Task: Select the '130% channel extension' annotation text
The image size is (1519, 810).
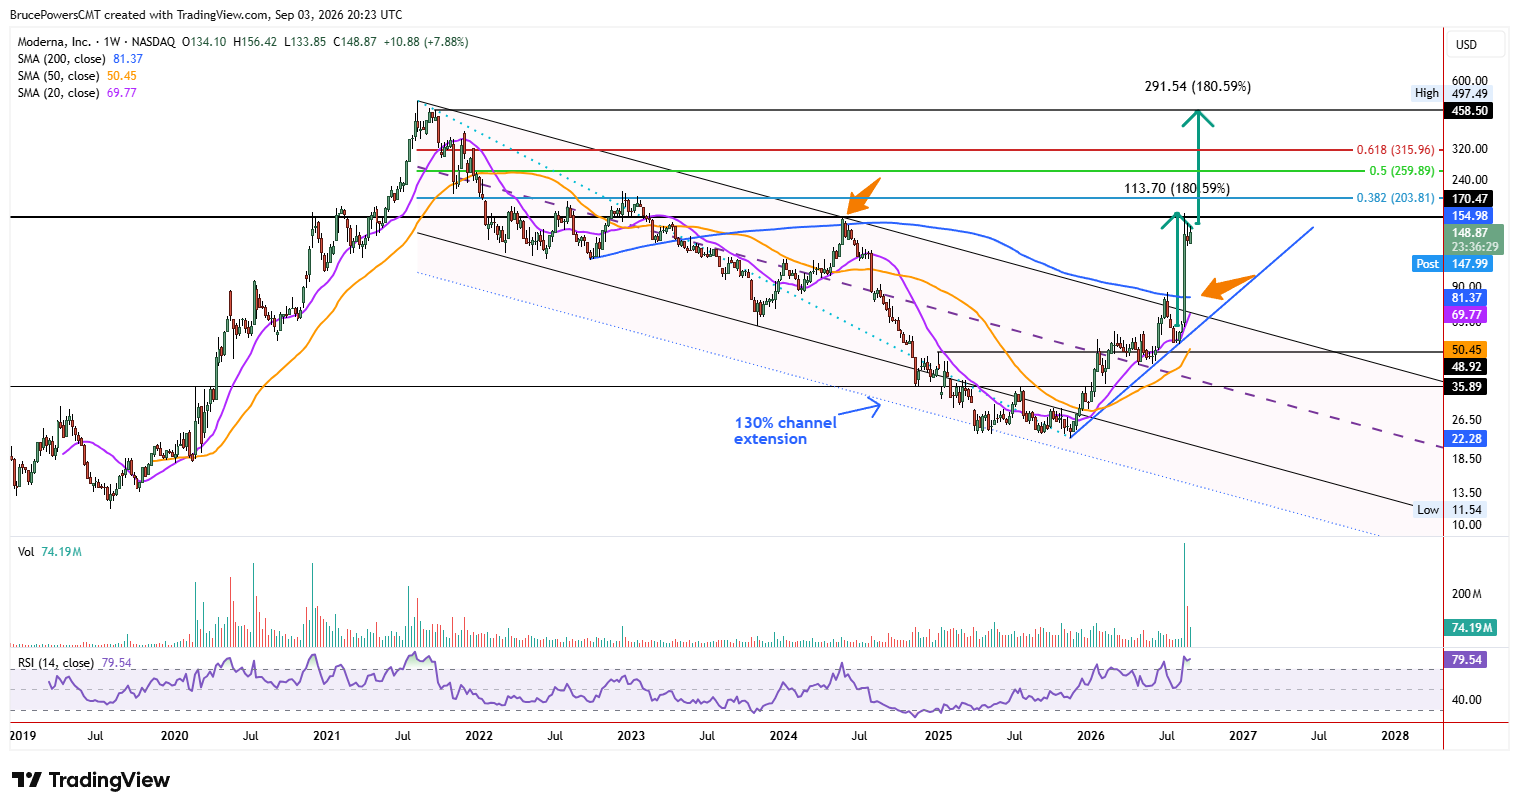Action: point(785,431)
